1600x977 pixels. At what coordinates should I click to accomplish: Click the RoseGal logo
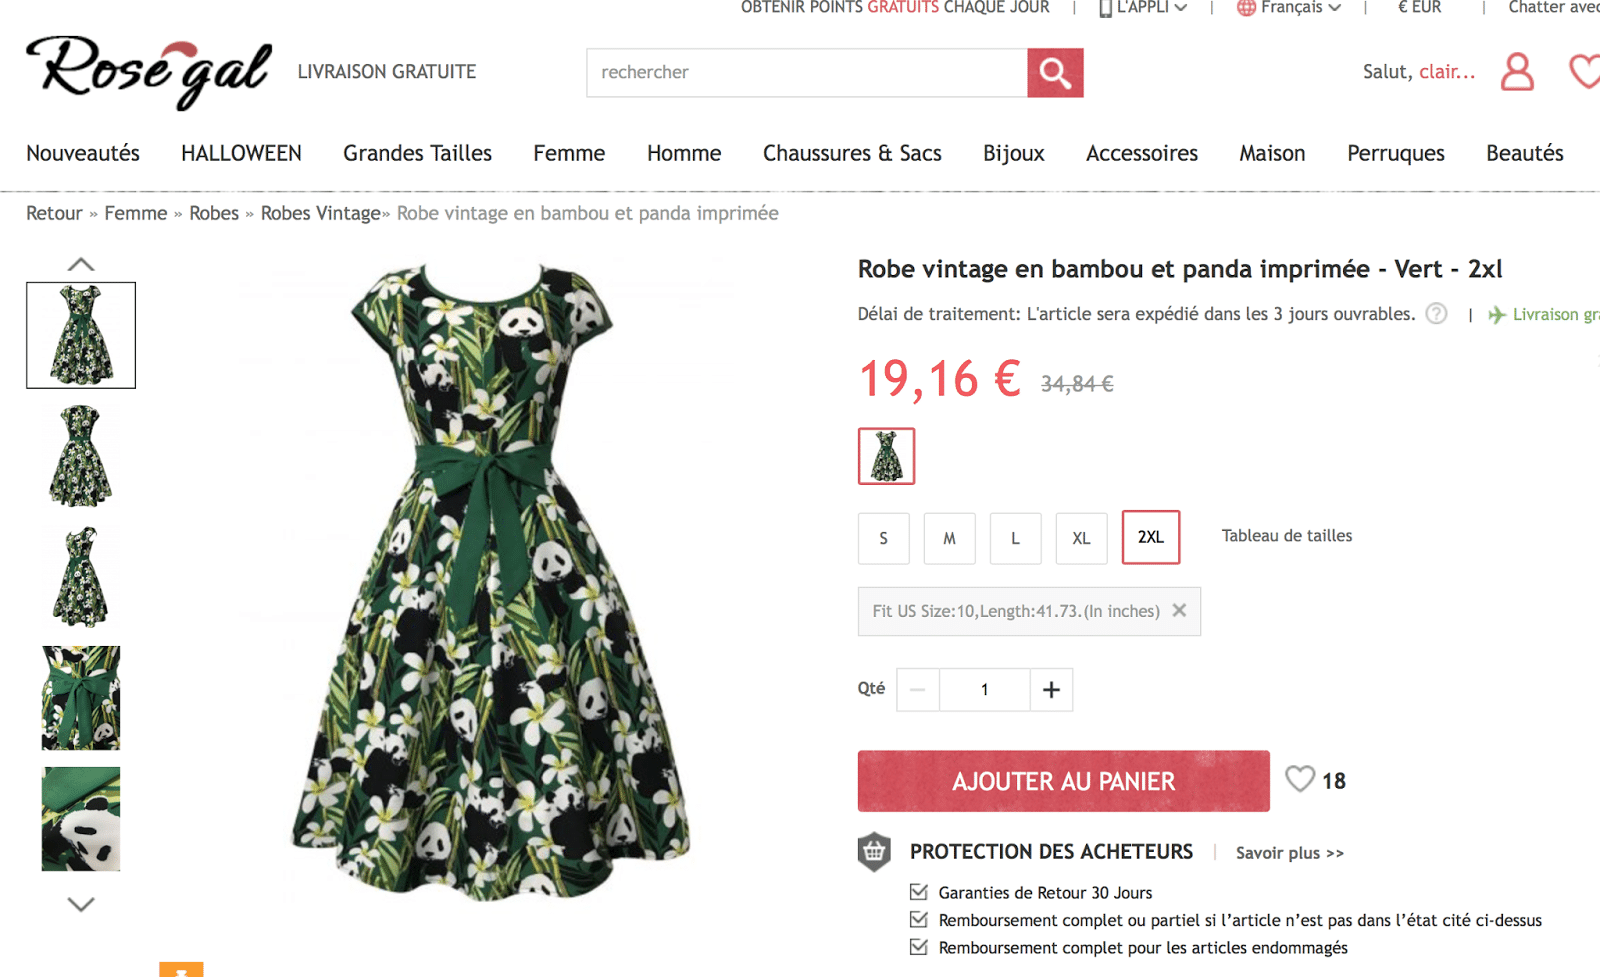click(x=149, y=72)
